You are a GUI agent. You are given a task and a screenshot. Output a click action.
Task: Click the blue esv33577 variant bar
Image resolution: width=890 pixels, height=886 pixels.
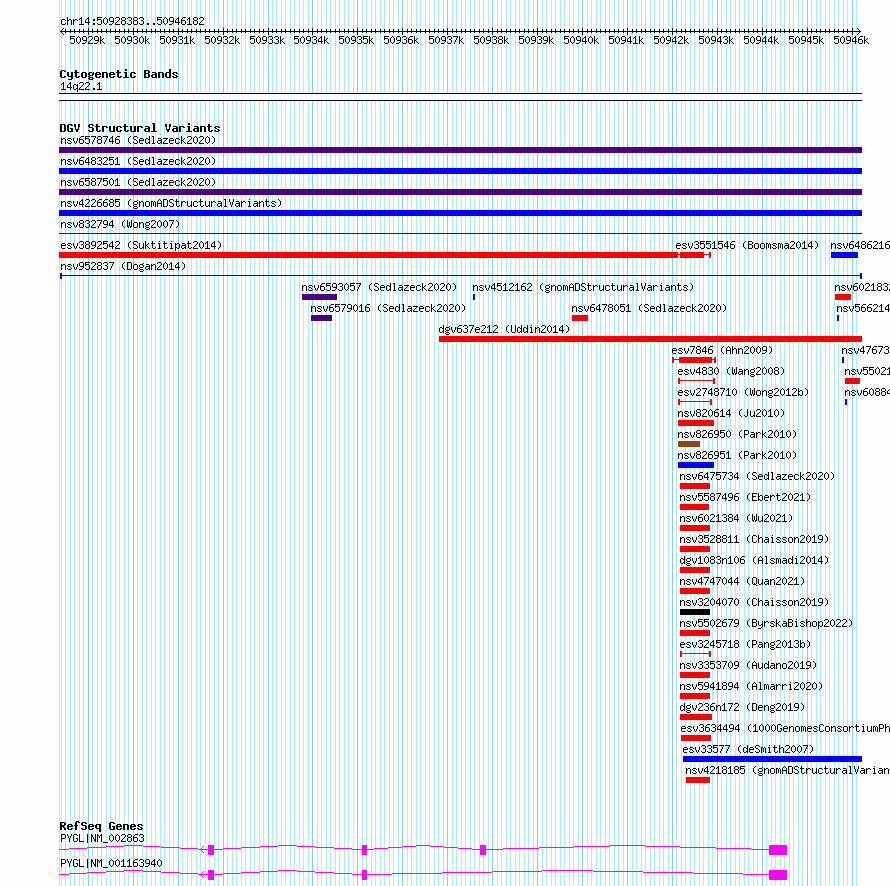772,759
